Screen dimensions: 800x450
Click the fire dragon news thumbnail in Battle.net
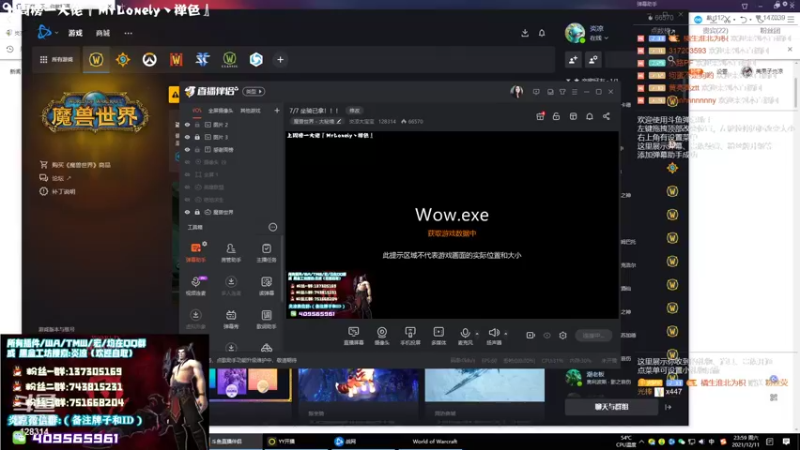pyautogui.click(x=358, y=385)
